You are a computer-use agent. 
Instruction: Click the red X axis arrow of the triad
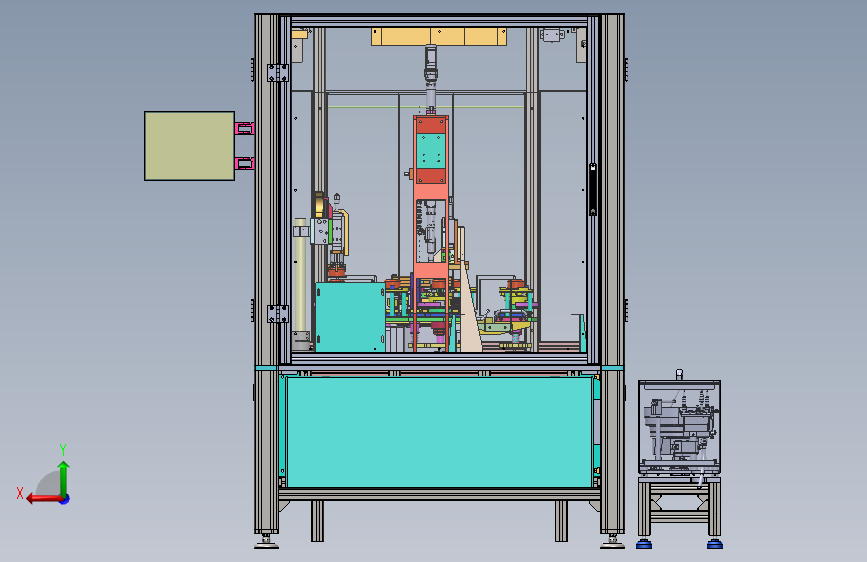43,499
